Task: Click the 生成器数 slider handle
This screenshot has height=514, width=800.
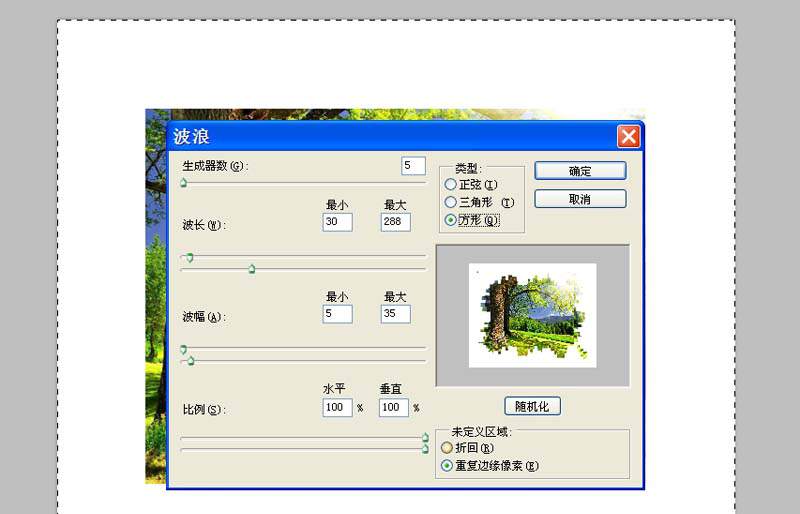Action: coord(184,183)
